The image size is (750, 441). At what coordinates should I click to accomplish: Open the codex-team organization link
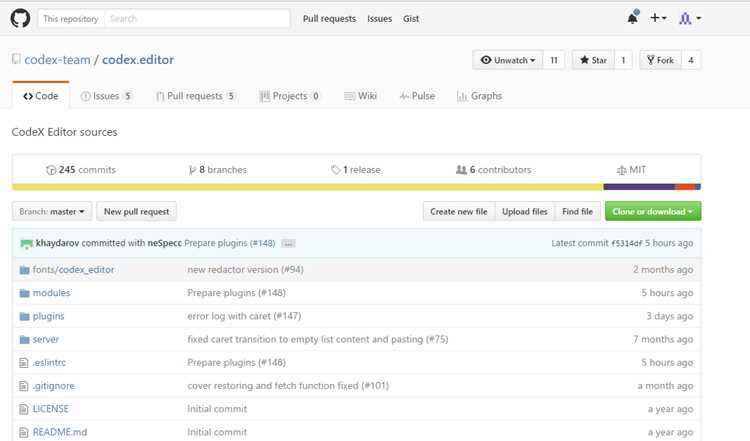[x=57, y=60]
